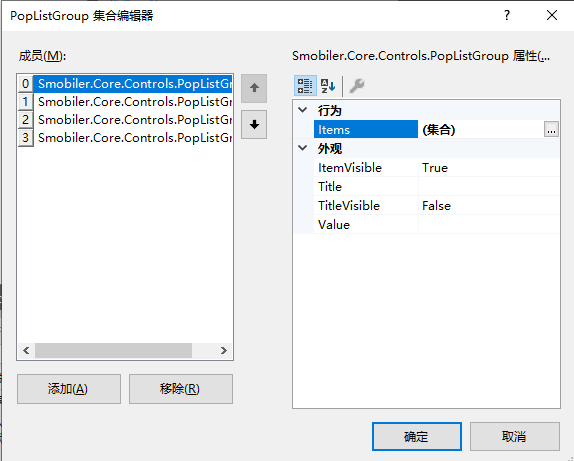Cancel with the 取消 button

[x=515, y=436]
